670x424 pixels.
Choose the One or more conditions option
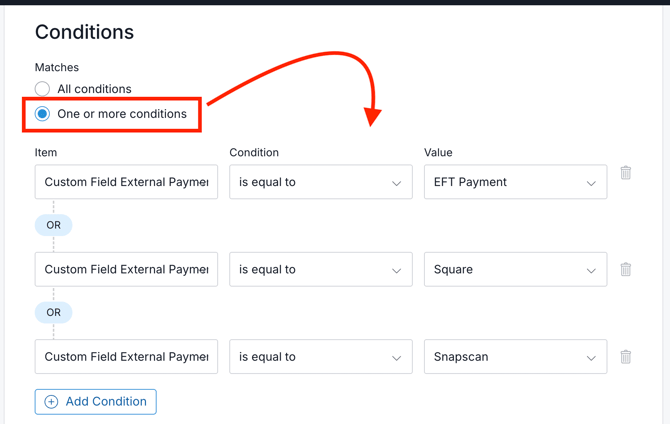pyautogui.click(x=42, y=114)
